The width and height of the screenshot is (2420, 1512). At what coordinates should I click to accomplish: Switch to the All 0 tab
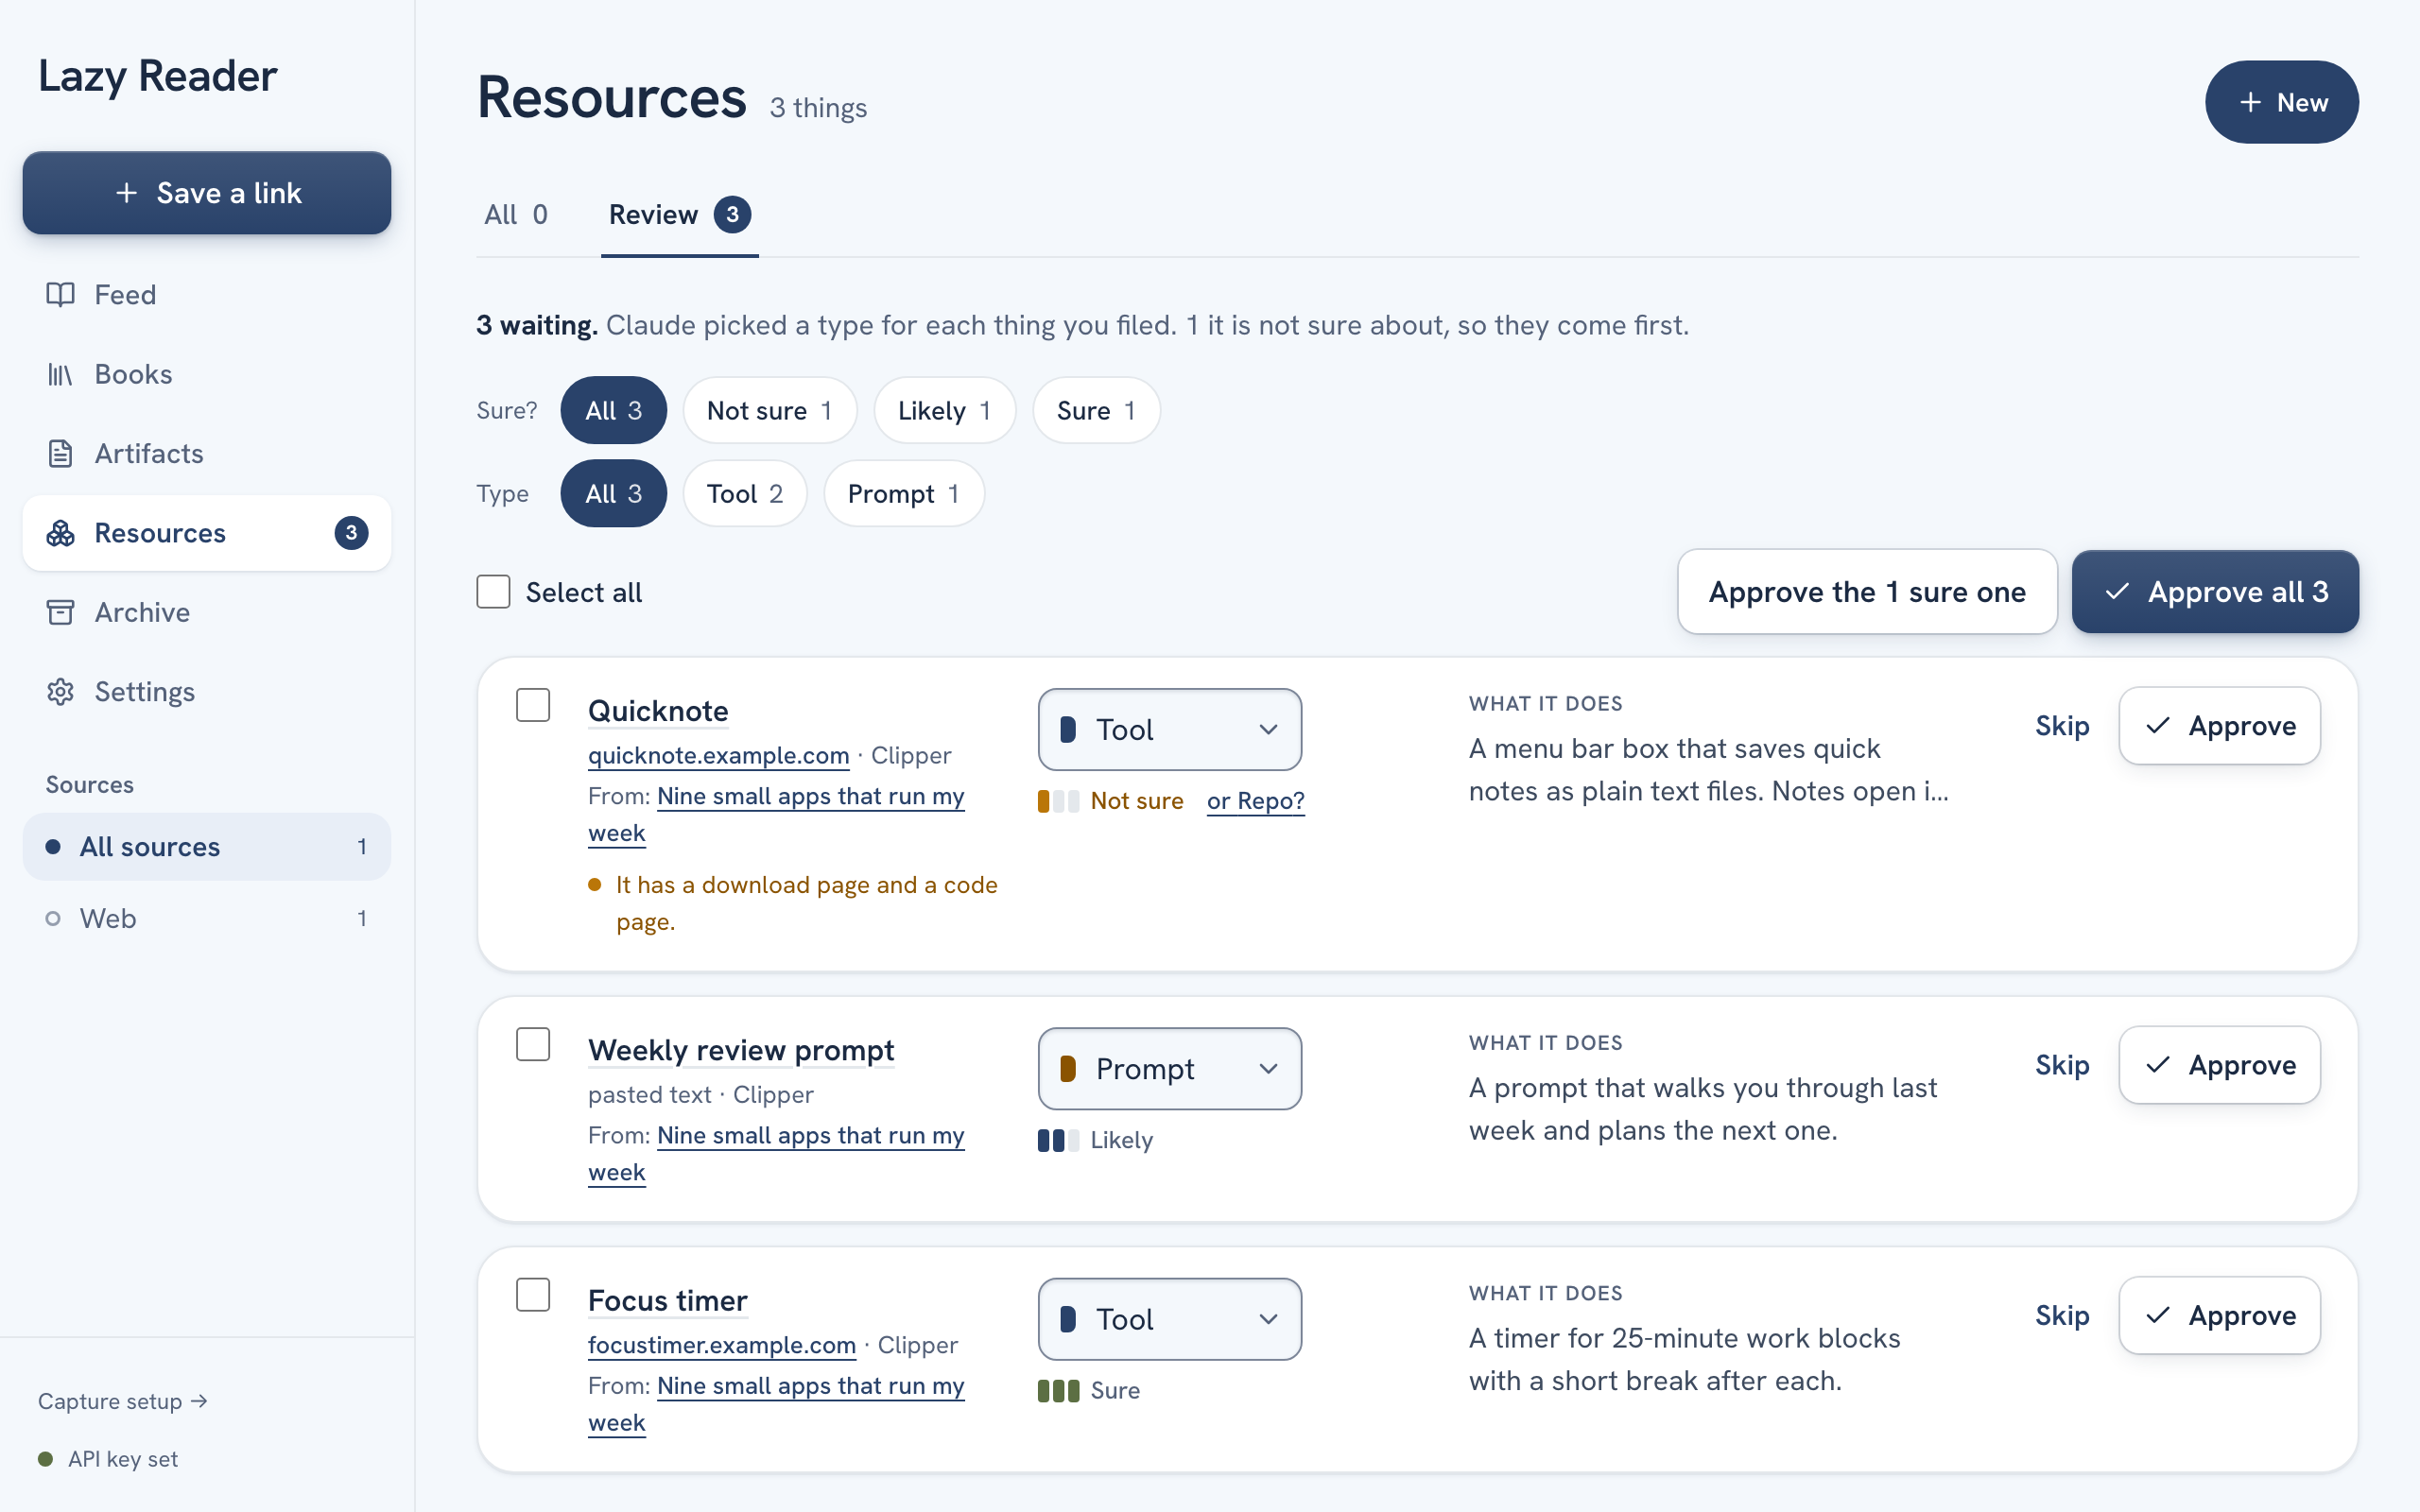516,214
